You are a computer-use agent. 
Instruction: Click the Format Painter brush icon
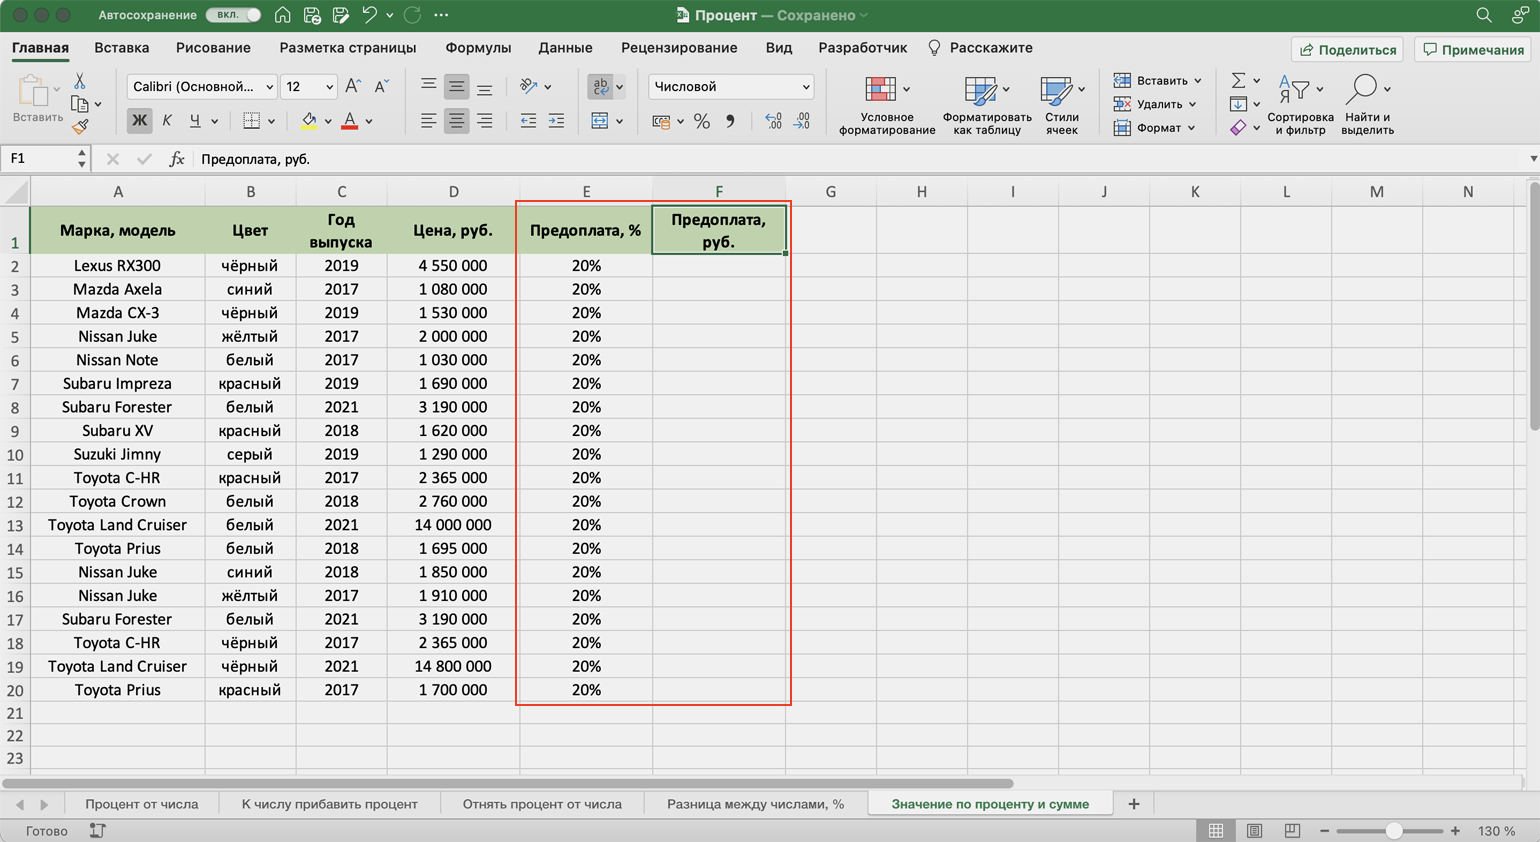pos(80,127)
